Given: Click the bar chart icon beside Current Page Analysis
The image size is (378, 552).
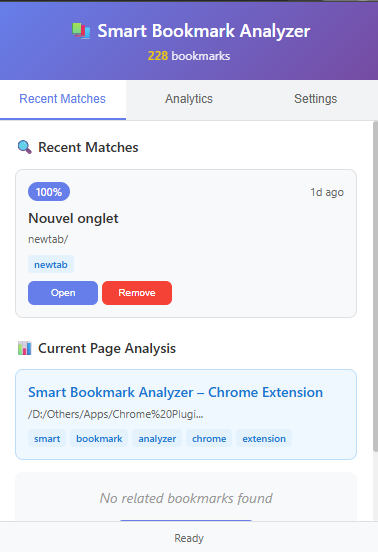Looking at the screenshot, I should 25,348.
